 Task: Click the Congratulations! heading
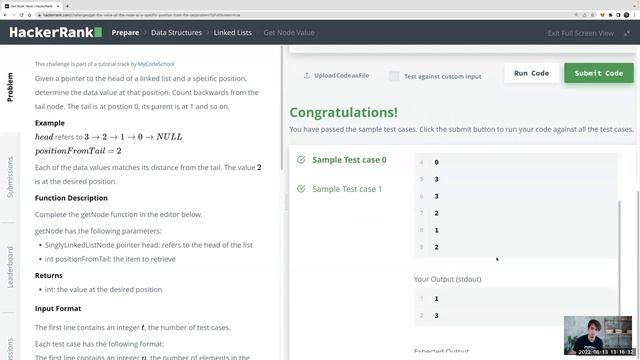[343, 112]
